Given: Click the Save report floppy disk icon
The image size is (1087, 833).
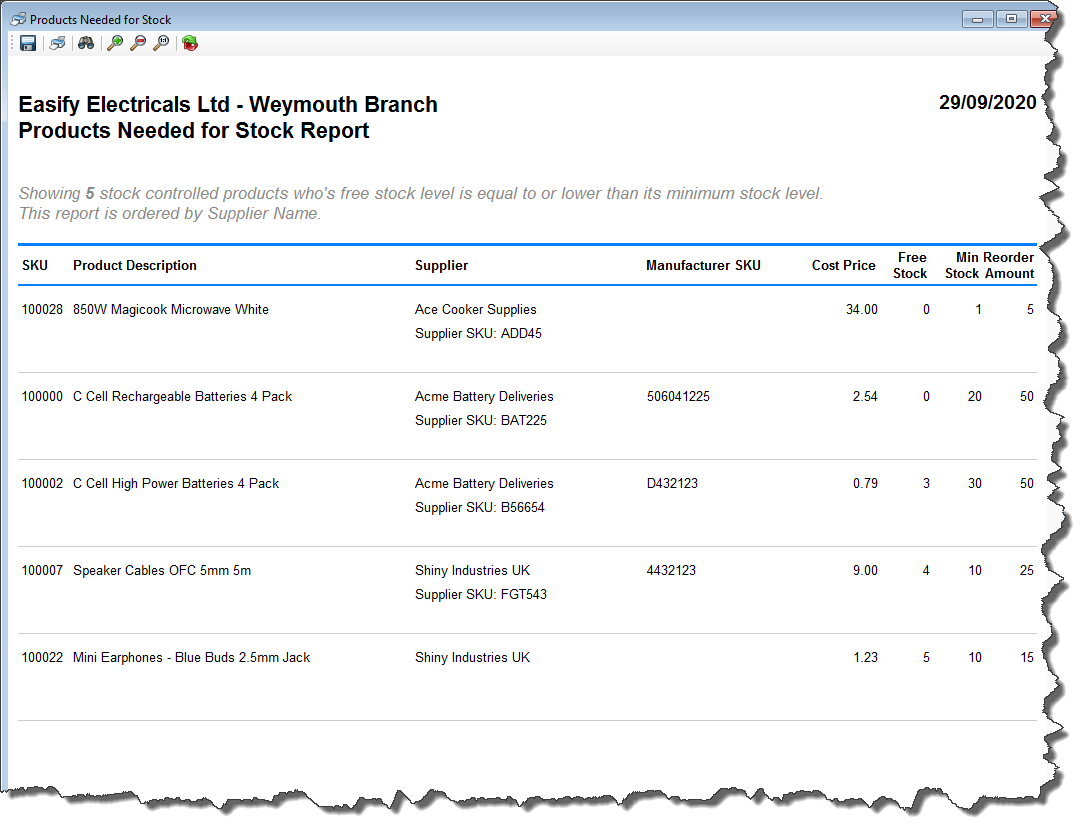Looking at the screenshot, I should pyautogui.click(x=28, y=43).
